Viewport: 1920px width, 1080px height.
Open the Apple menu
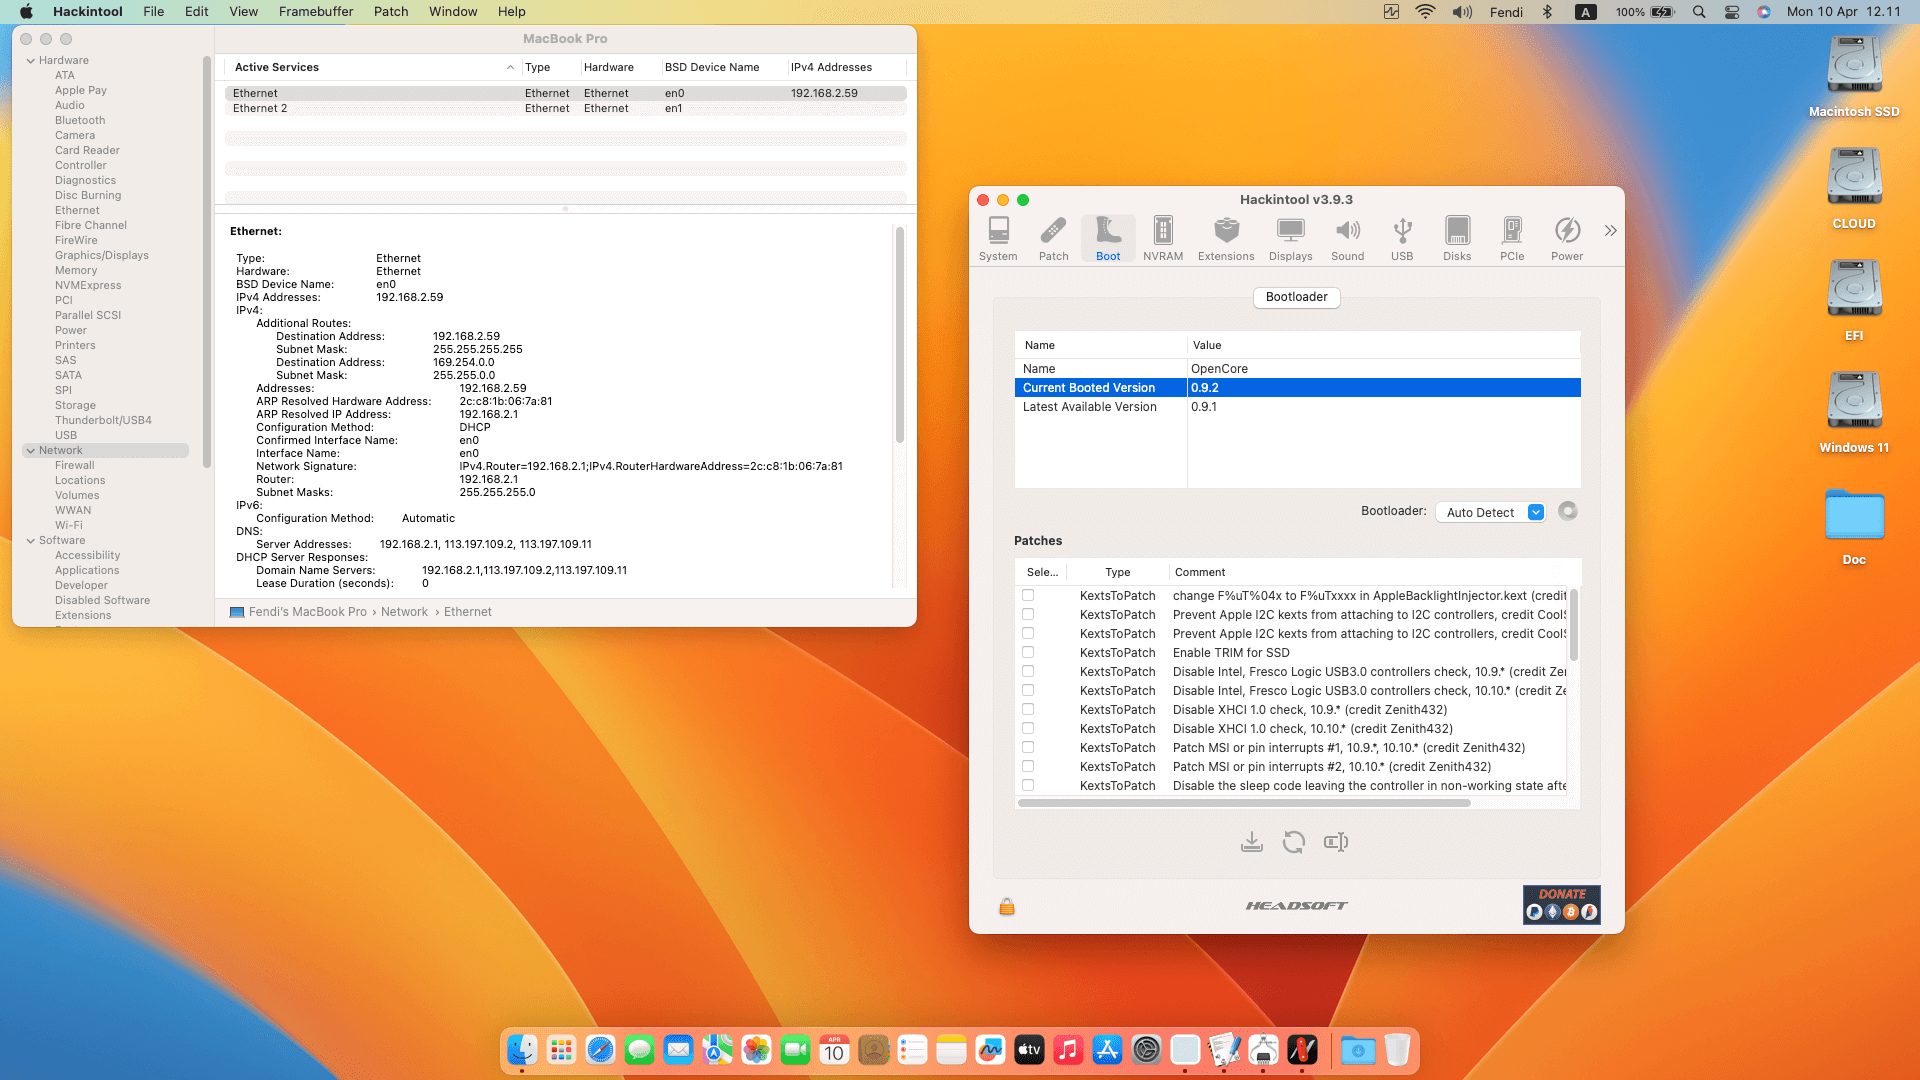(x=27, y=12)
